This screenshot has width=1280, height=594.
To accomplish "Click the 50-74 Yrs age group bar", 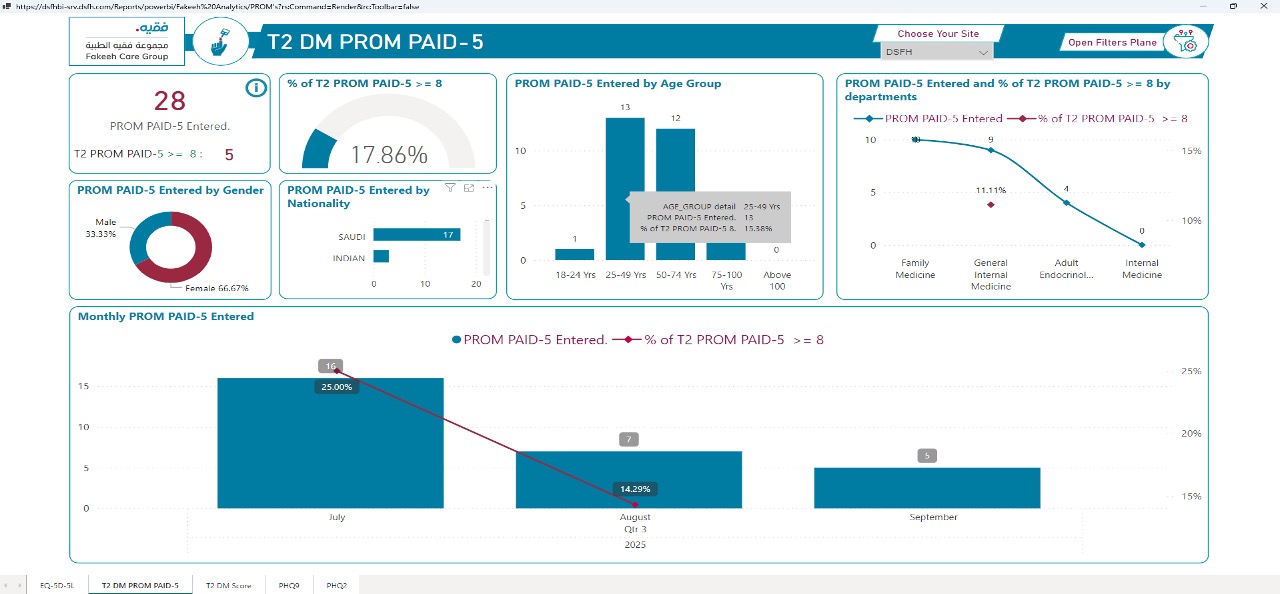I will point(675,158).
